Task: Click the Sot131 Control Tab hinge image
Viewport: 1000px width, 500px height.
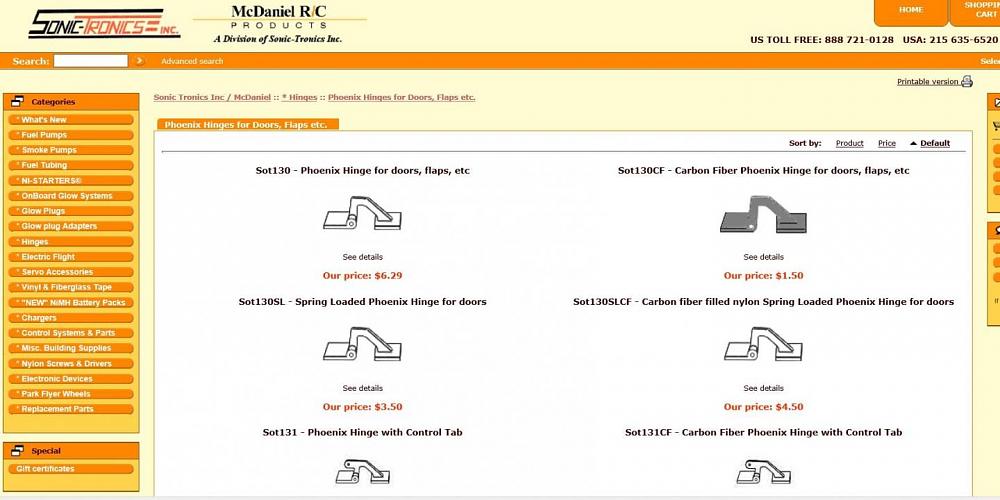Action: 362,472
